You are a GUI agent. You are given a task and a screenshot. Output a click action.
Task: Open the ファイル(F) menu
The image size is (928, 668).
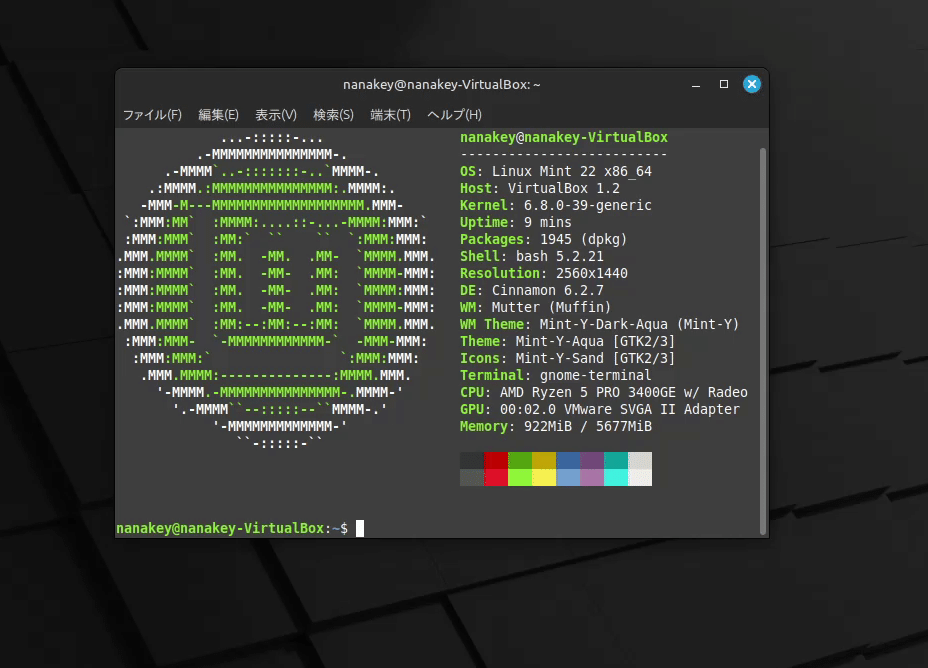click(x=152, y=115)
